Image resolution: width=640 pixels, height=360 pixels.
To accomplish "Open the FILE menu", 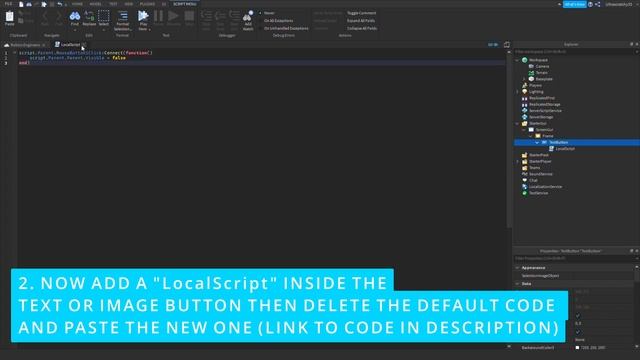I will tap(8, 4).
